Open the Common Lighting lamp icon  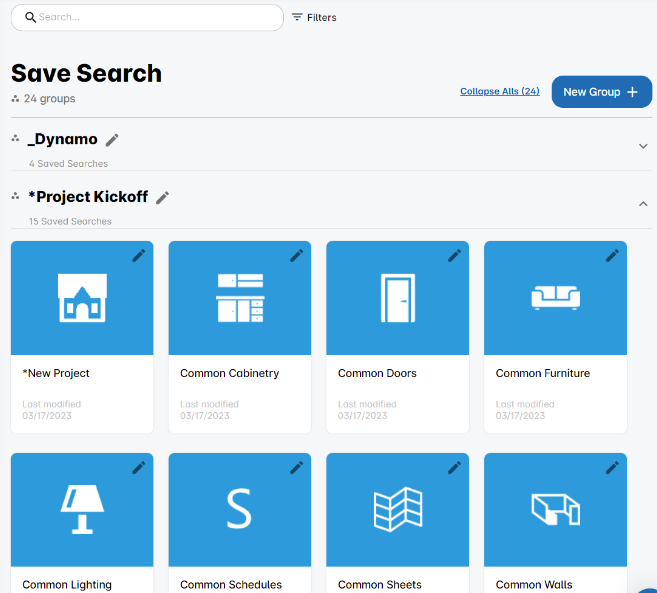(x=82, y=509)
